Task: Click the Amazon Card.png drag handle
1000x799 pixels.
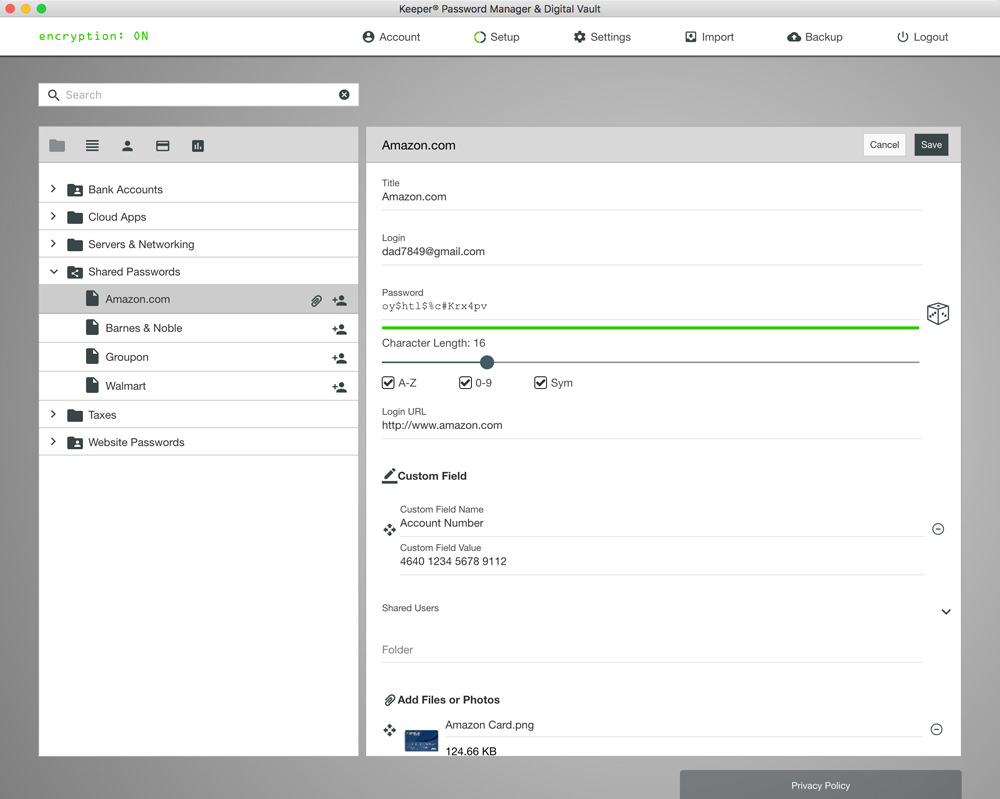Action: pos(390,729)
